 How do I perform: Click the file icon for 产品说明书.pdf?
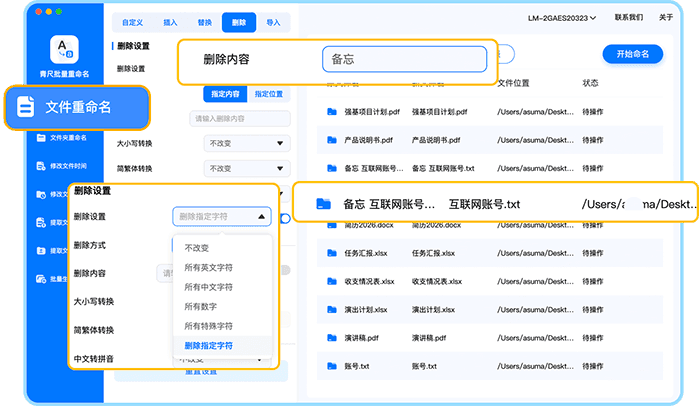[x=332, y=139]
